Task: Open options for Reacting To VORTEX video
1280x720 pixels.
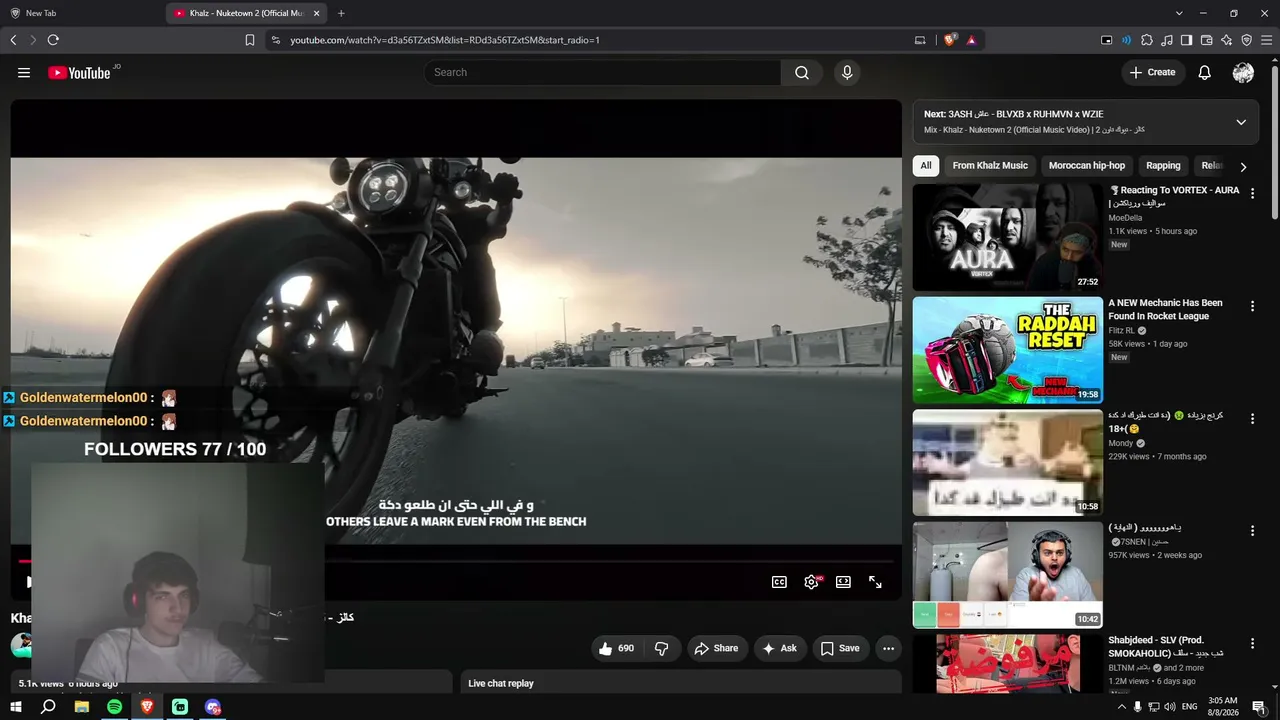Action: coord(1252,193)
